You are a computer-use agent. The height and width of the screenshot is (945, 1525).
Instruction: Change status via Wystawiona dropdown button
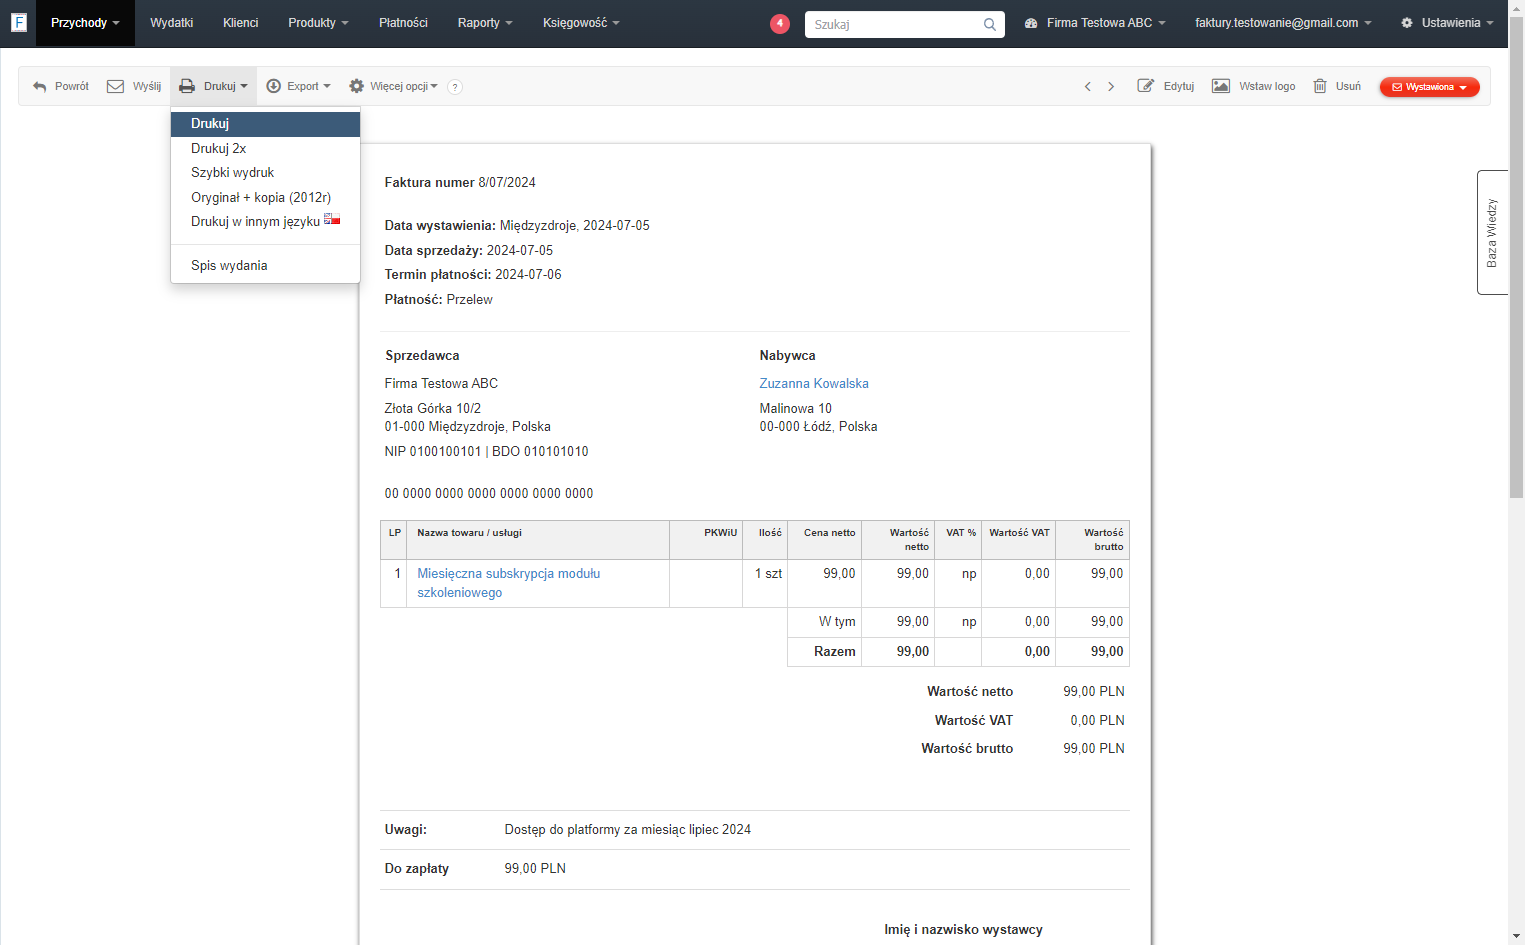click(1429, 87)
